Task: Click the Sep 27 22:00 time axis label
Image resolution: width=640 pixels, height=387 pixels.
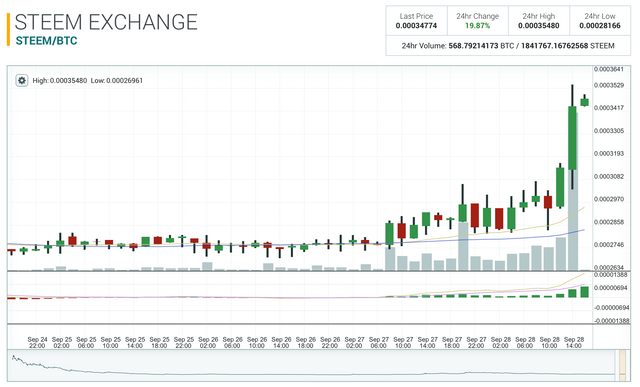Action: pos(476,343)
